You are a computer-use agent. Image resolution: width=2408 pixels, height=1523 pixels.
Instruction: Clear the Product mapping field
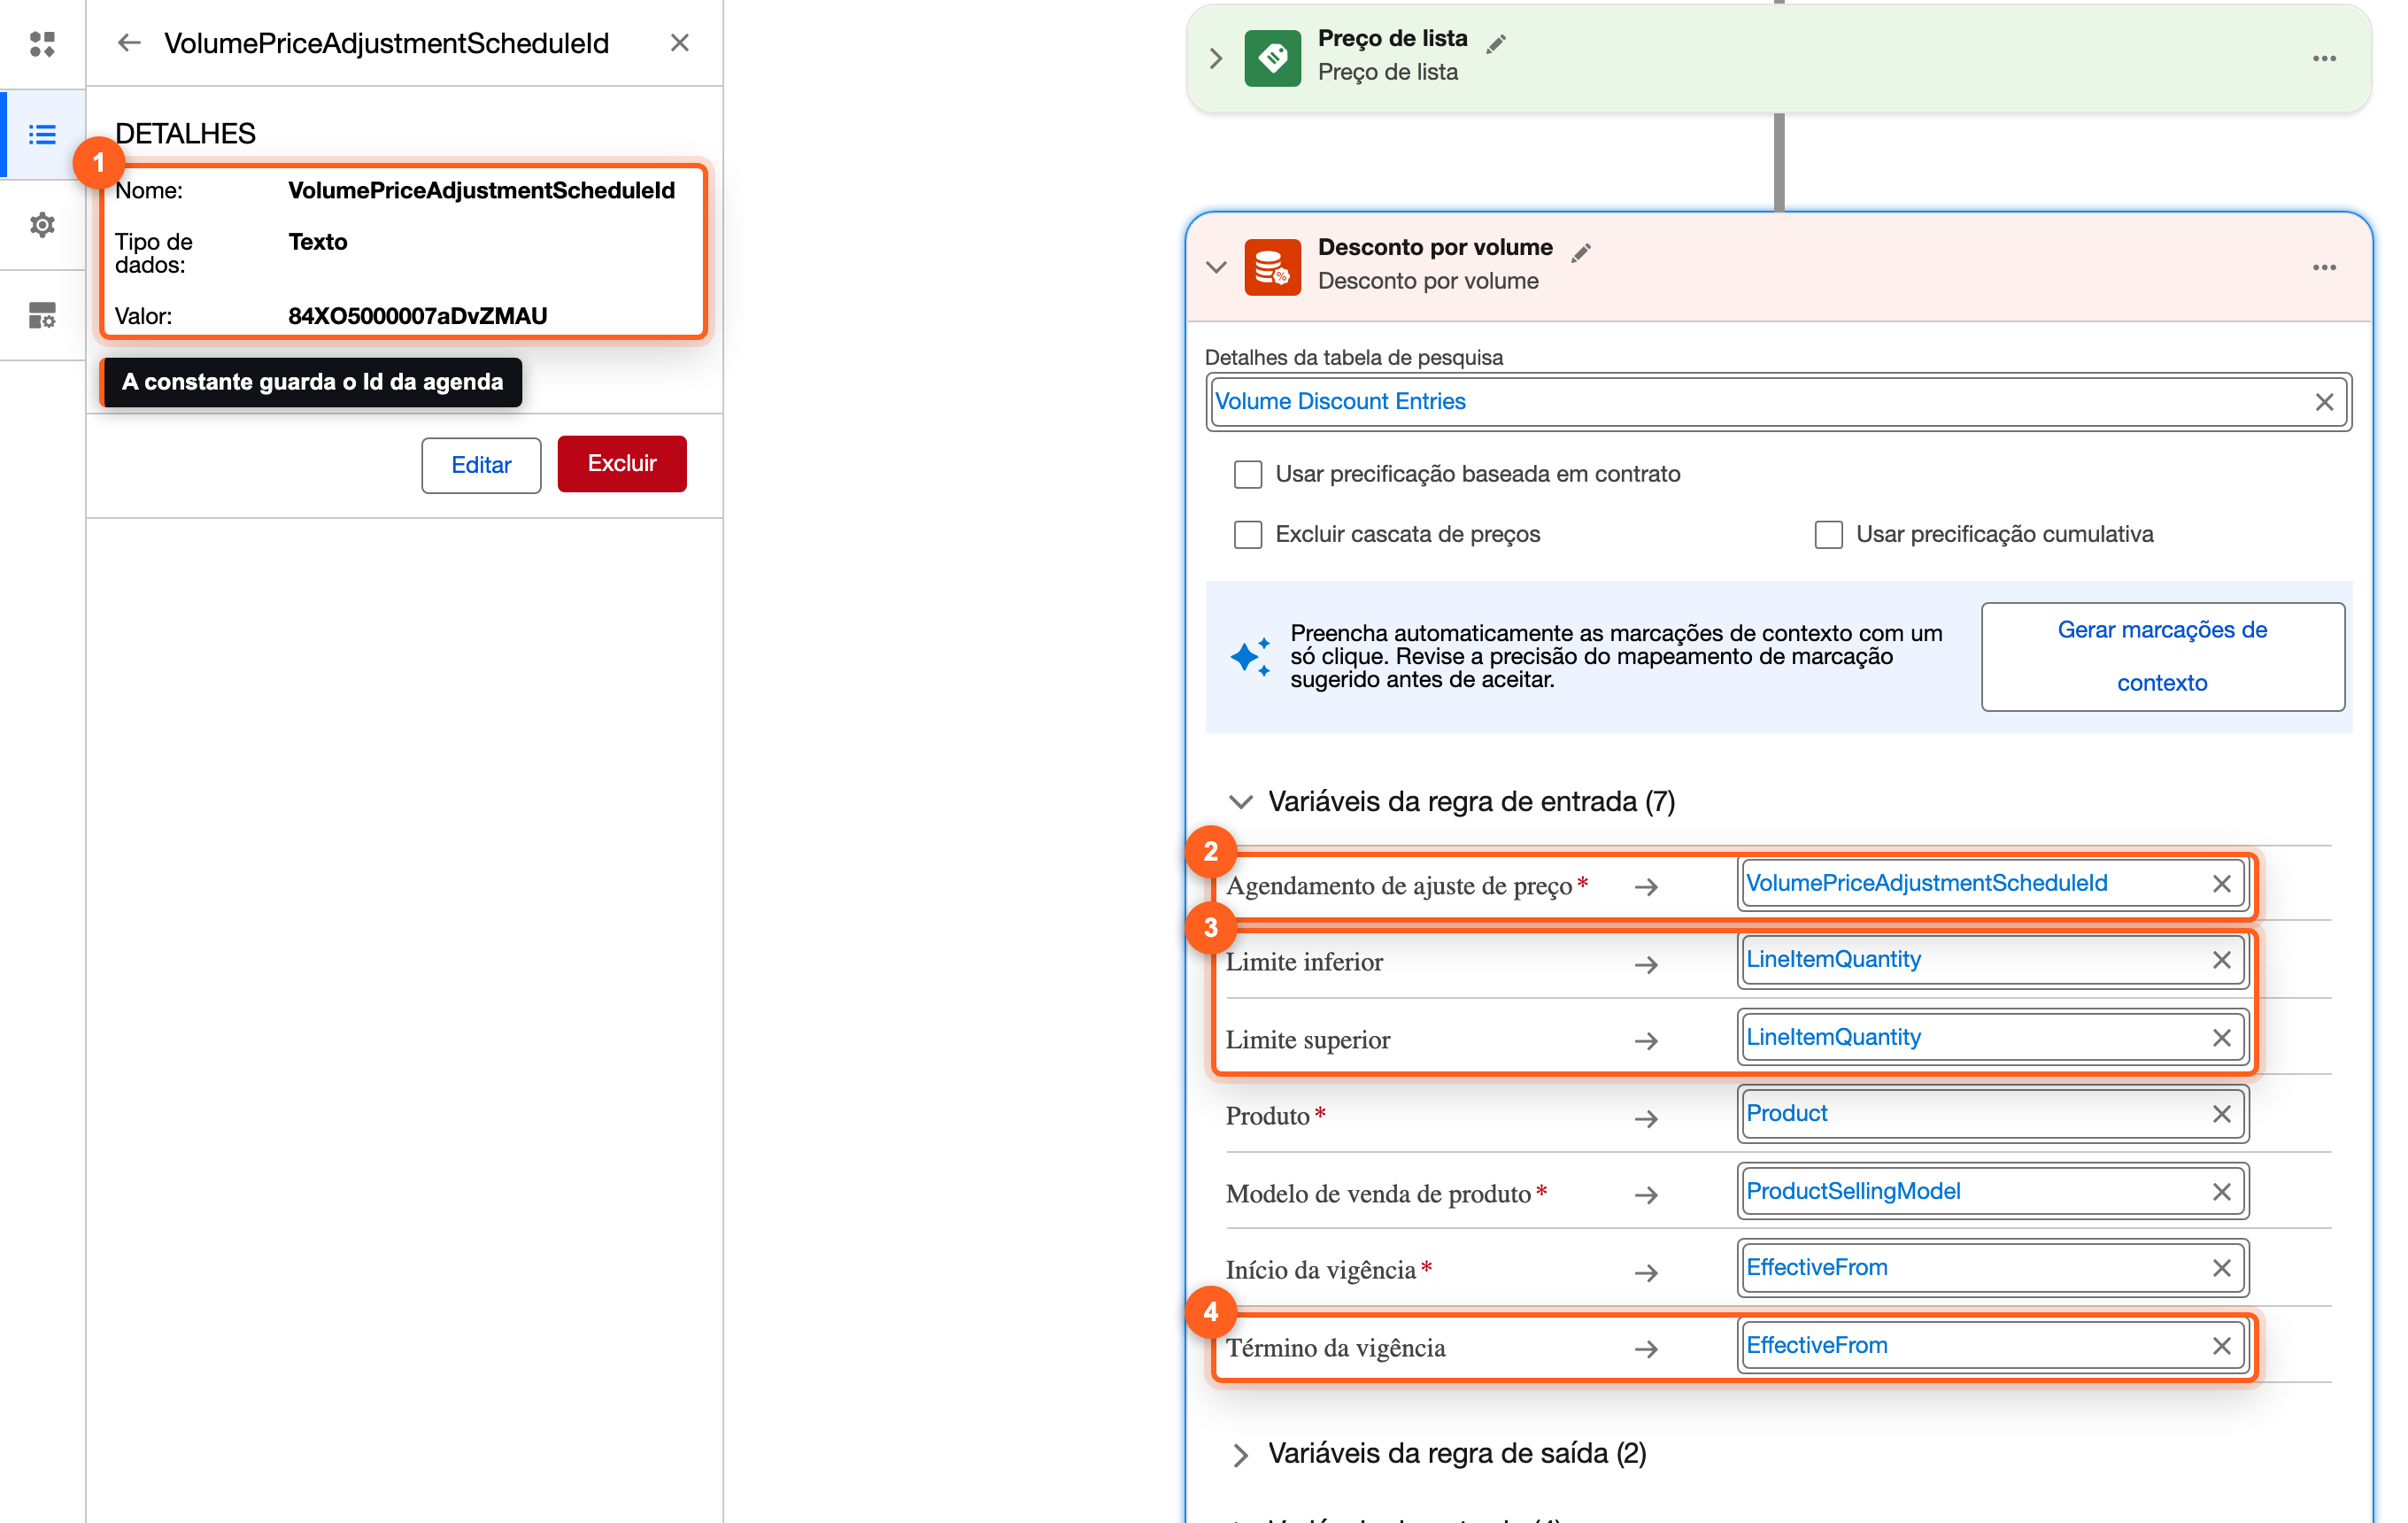pos(2222,1114)
